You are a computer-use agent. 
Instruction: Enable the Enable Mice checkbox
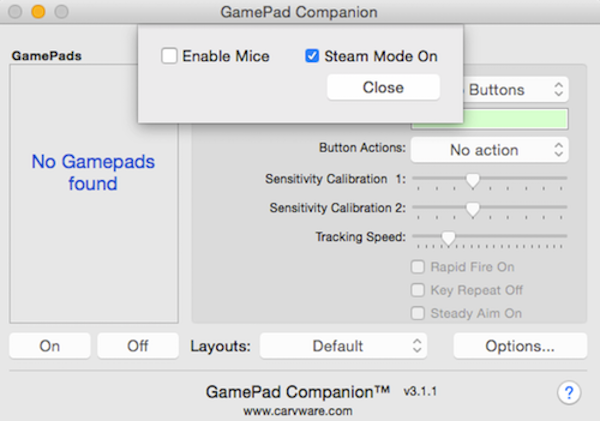click(x=170, y=57)
